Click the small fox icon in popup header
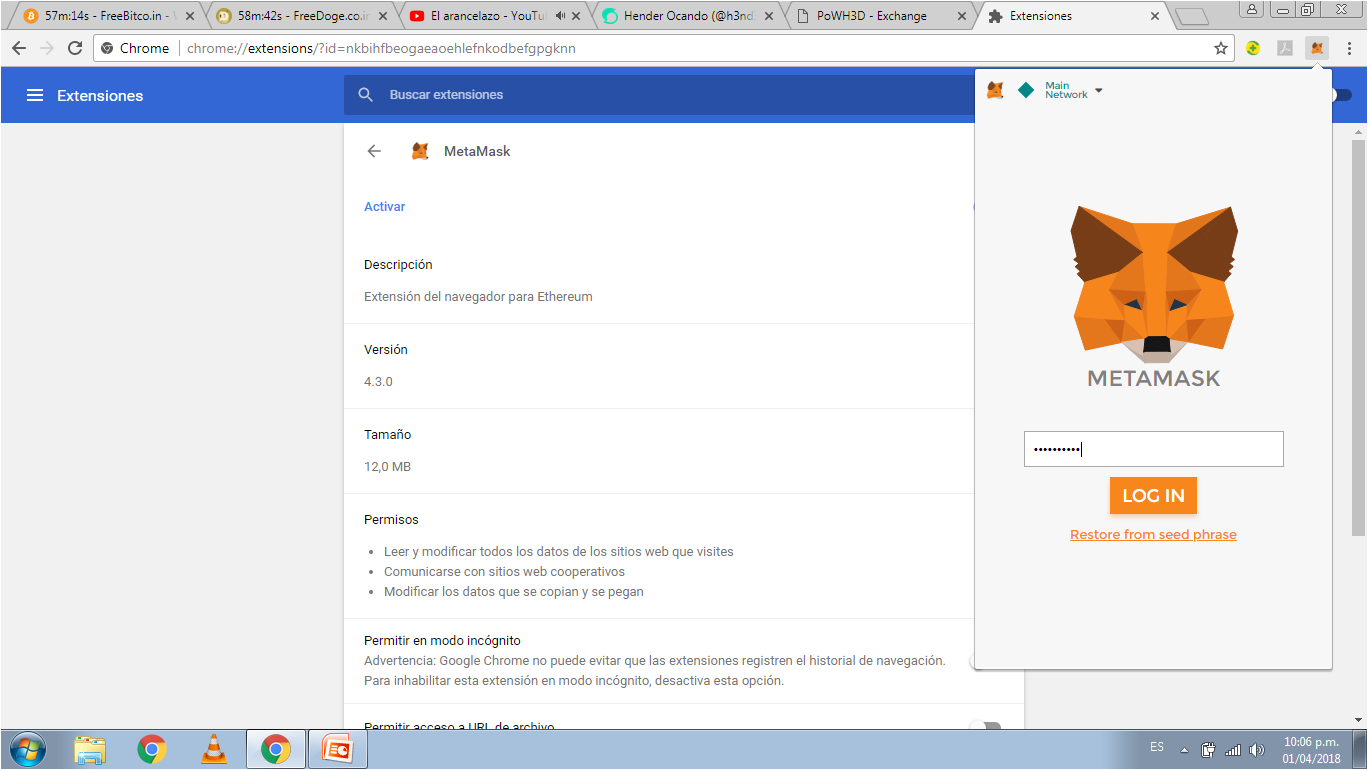 point(995,91)
